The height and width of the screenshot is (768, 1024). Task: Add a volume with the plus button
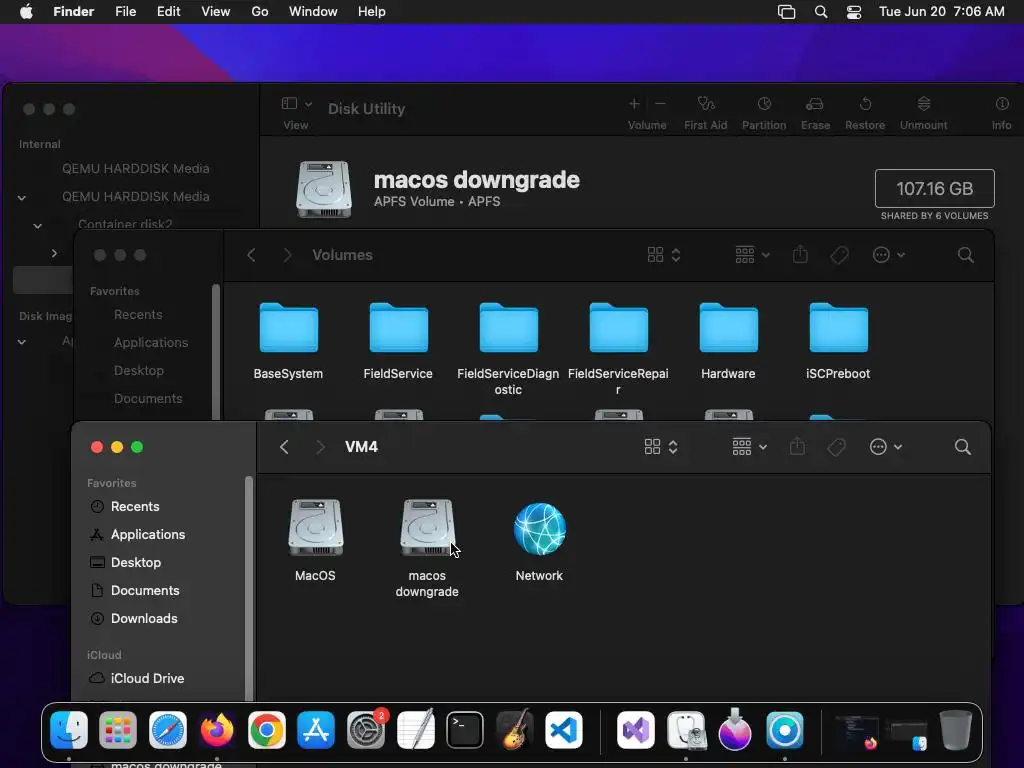tap(633, 103)
